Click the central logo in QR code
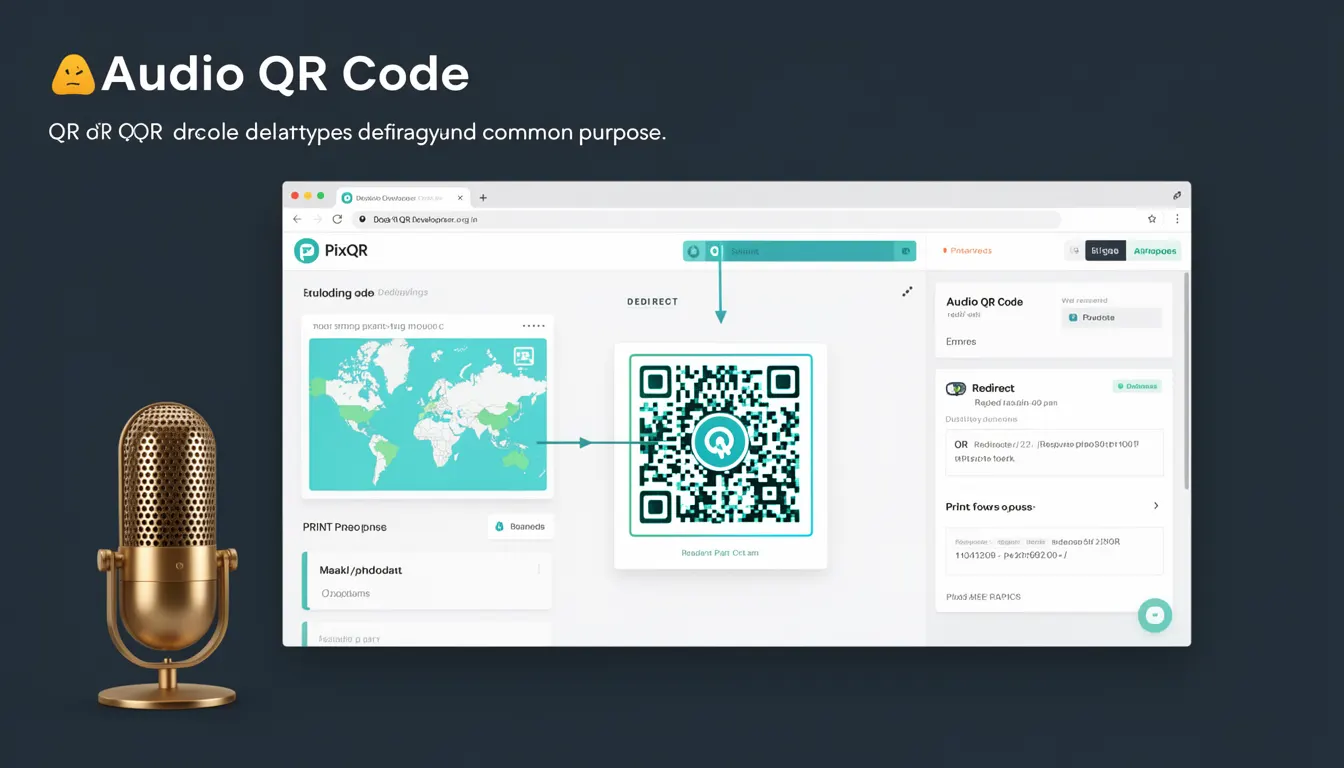The height and width of the screenshot is (768, 1344). click(720, 439)
